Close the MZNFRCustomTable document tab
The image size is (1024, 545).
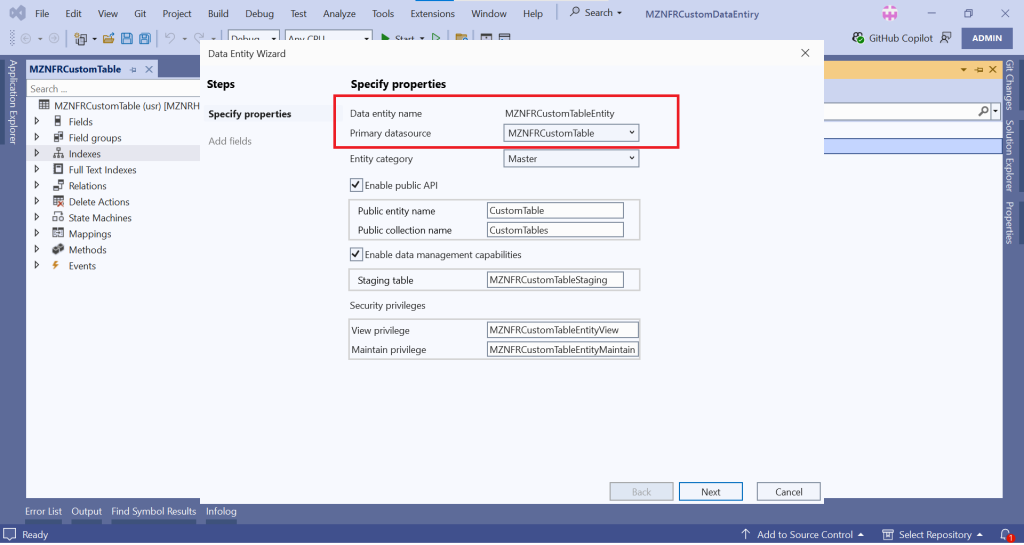[149, 69]
